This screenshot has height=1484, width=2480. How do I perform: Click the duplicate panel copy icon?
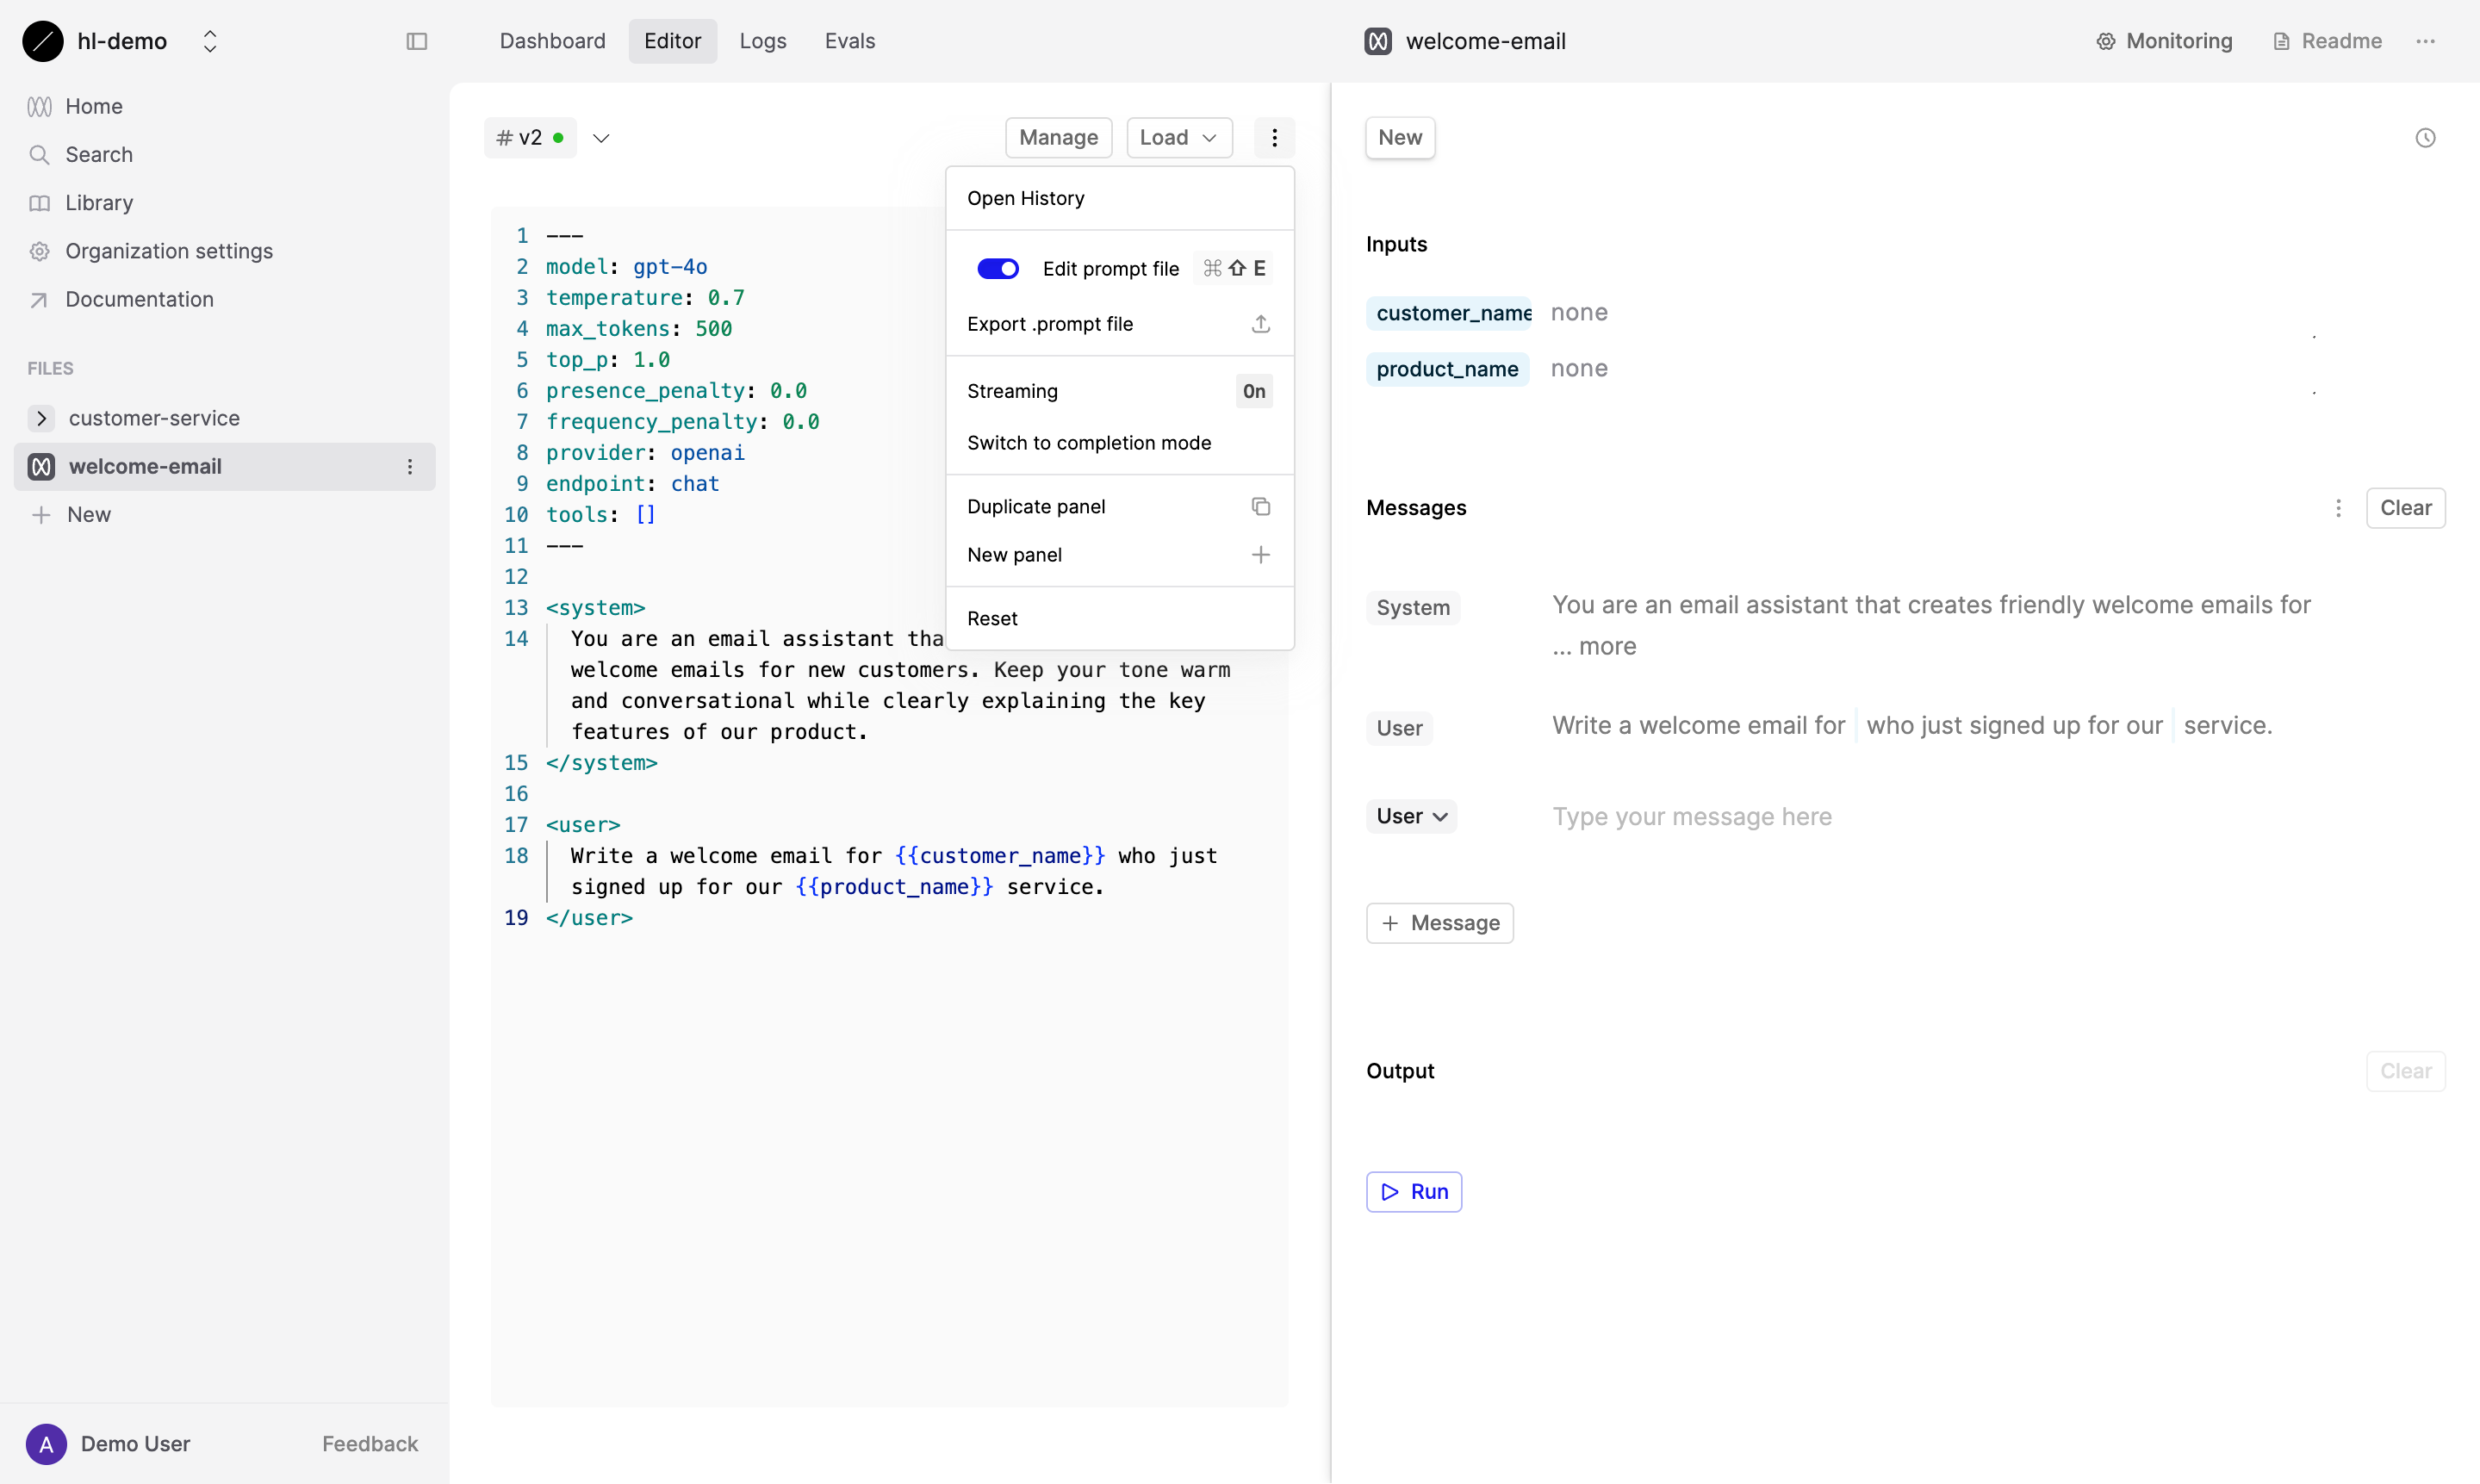pyautogui.click(x=1260, y=506)
